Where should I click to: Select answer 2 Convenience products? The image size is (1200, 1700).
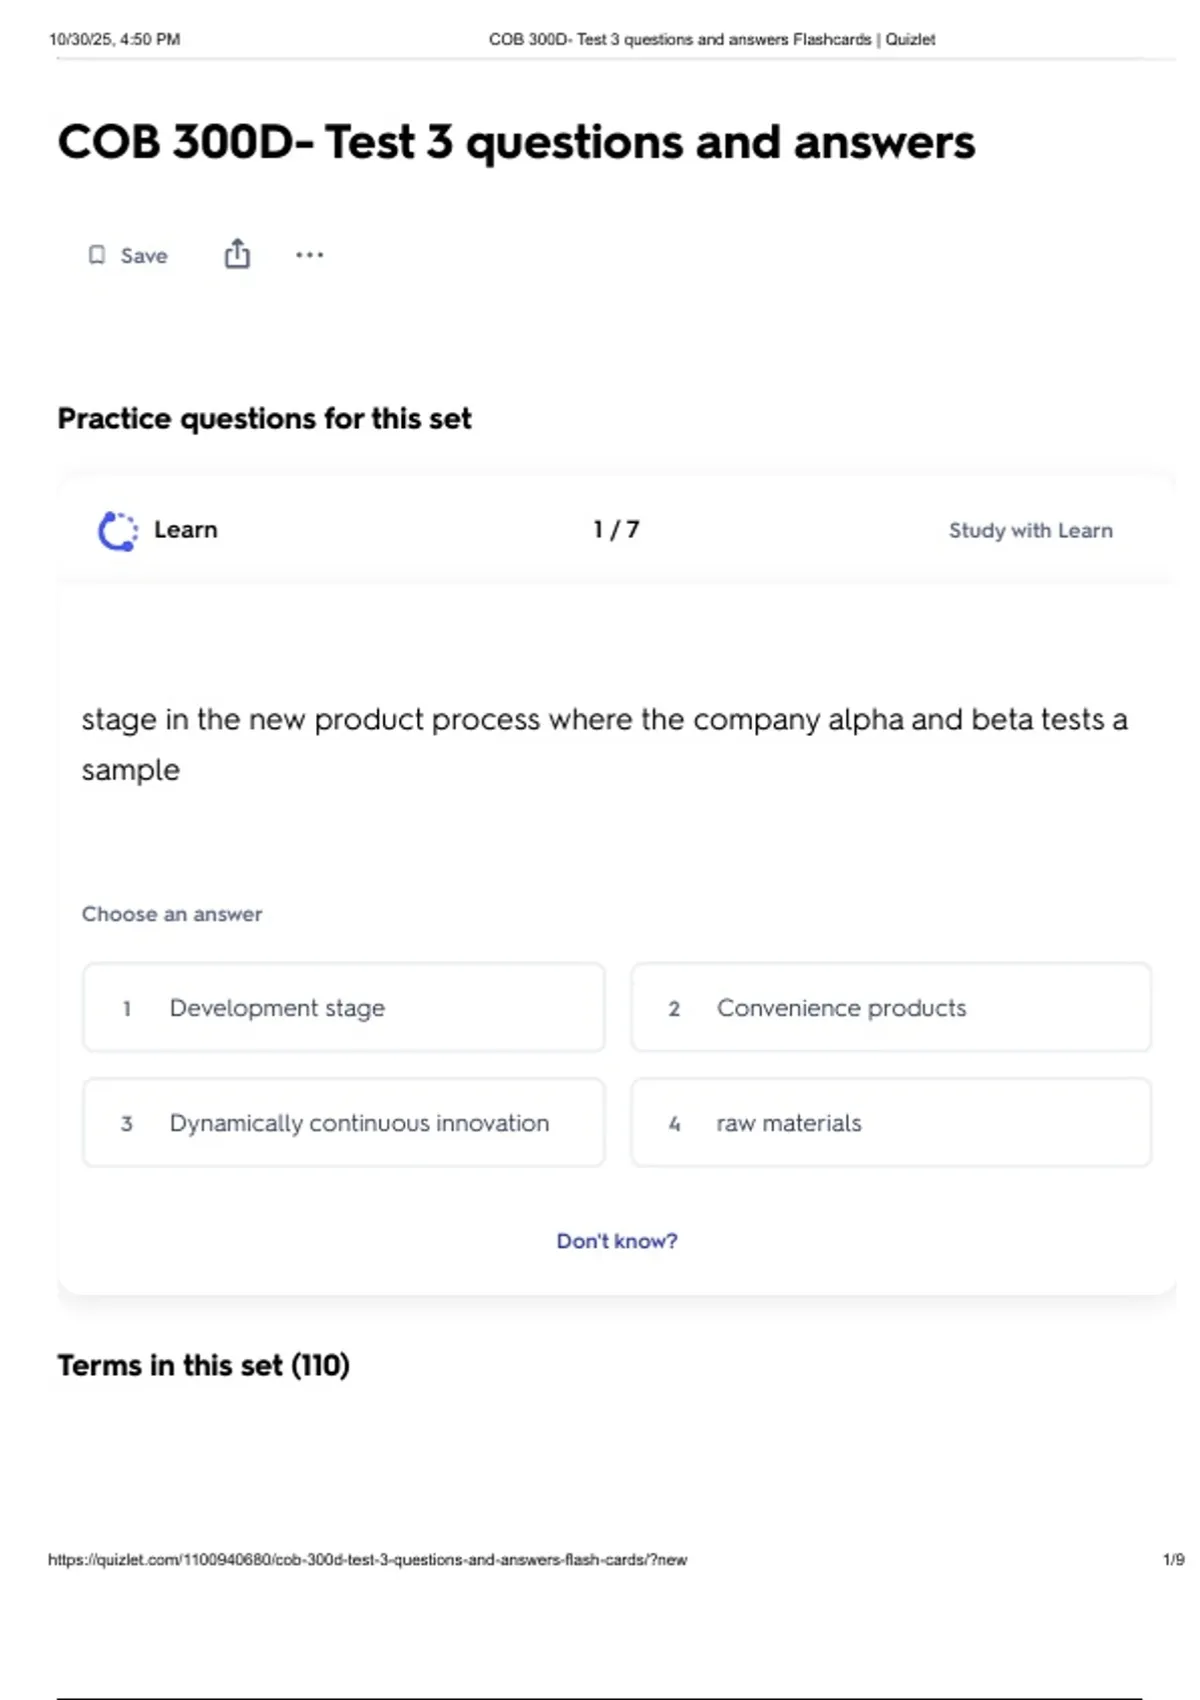pos(891,1007)
